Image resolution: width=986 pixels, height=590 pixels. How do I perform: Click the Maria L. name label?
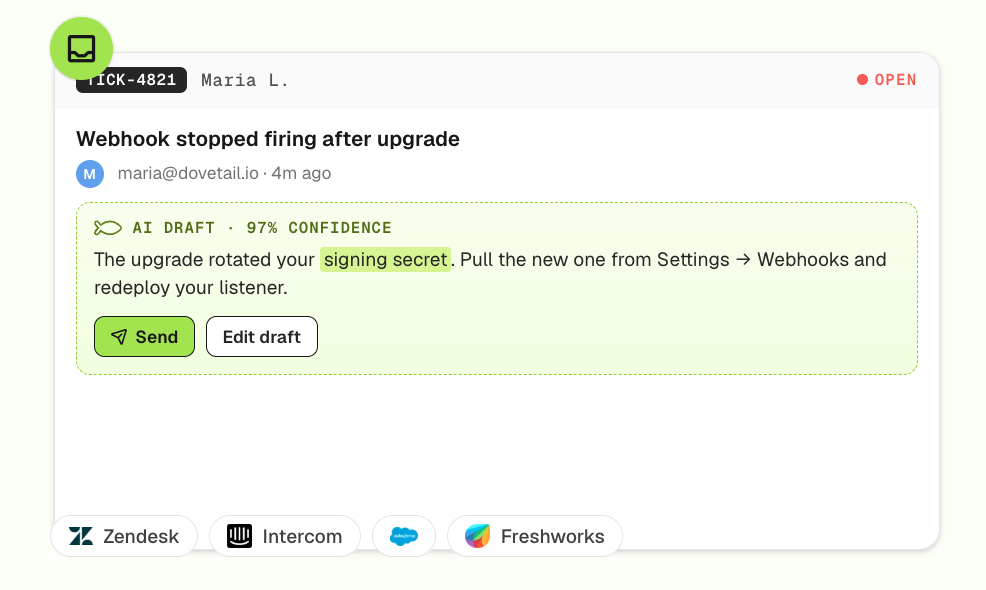pos(245,80)
